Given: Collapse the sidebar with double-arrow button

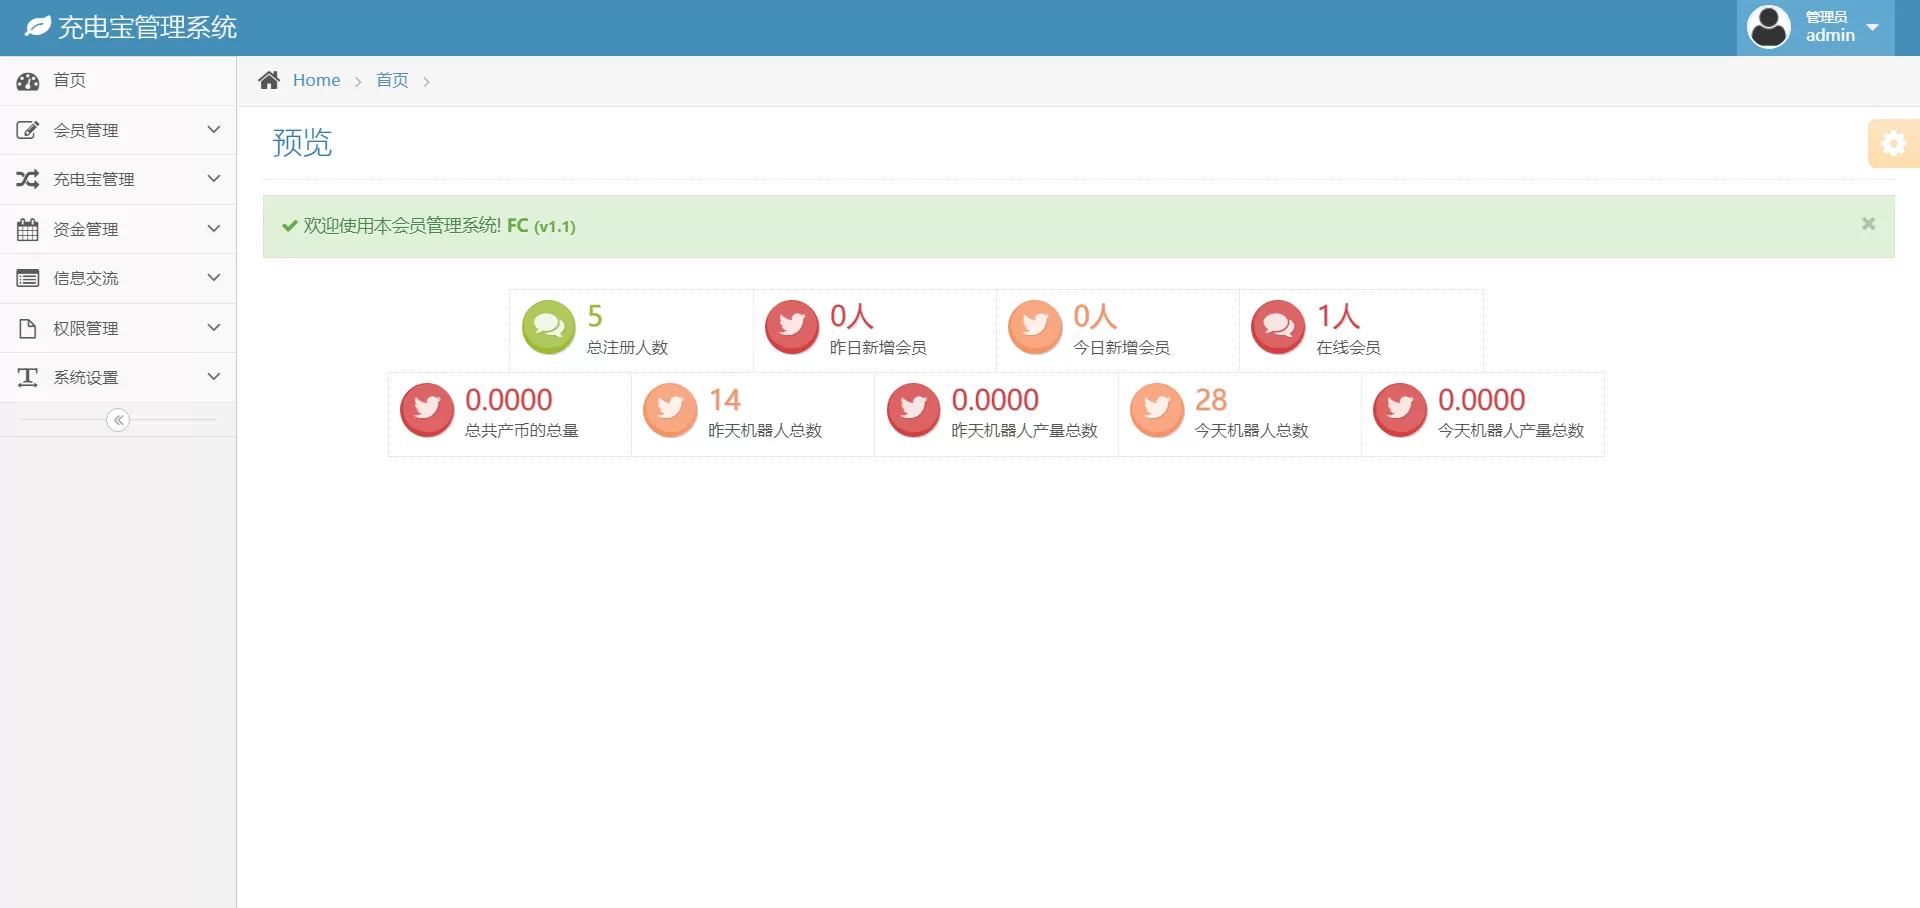Looking at the screenshot, I should pos(118,420).
